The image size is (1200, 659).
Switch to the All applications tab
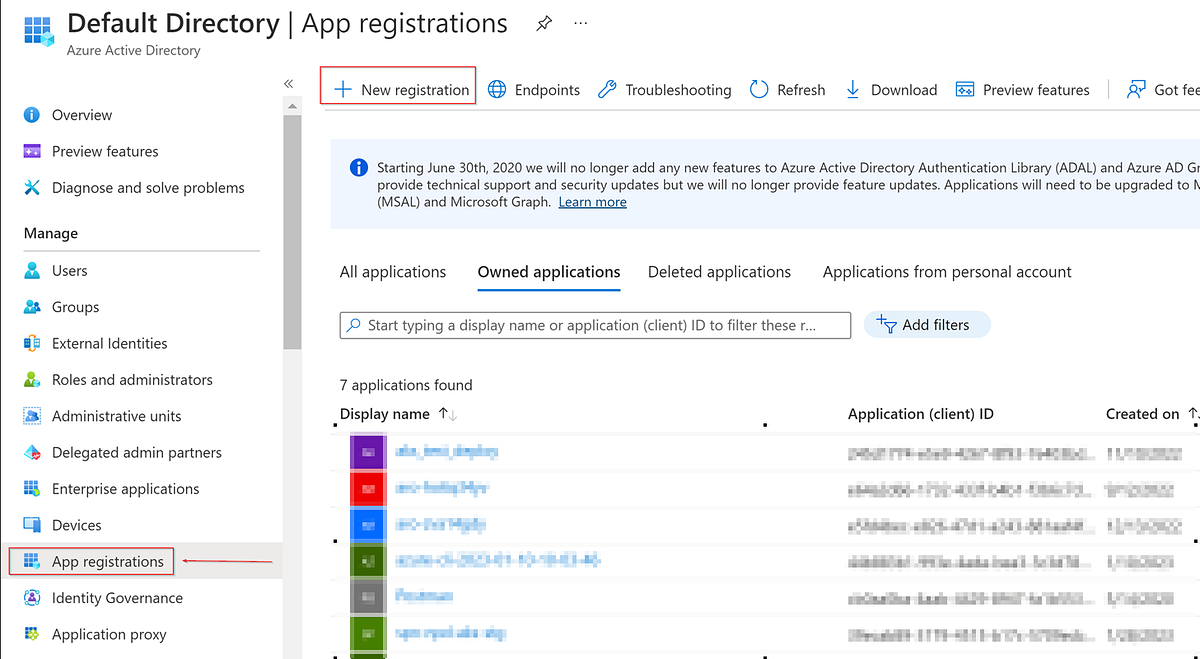(393, 271)
